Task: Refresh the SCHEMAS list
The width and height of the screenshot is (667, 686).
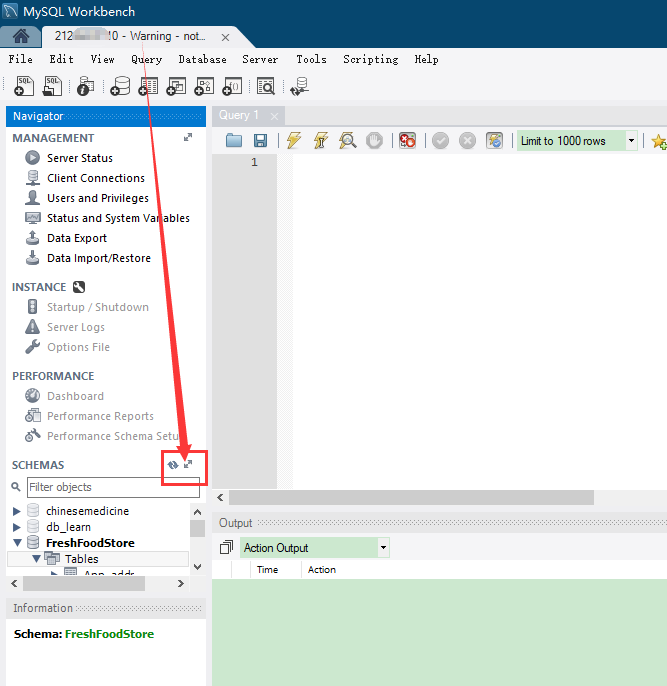Action: (173, 465)
